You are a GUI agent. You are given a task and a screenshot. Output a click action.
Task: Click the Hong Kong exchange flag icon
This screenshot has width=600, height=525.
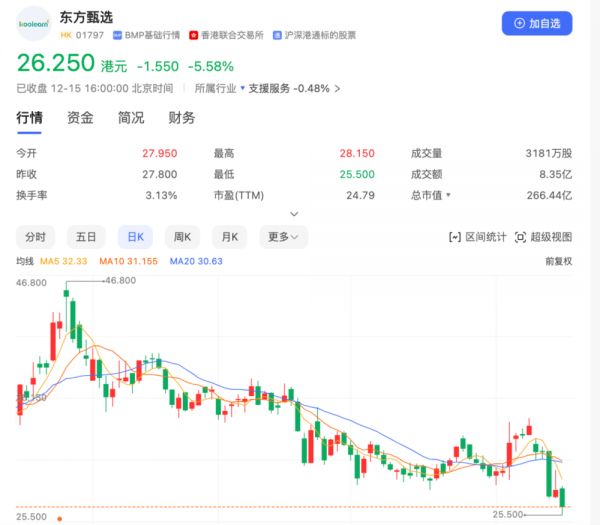[x=194, y=35]
